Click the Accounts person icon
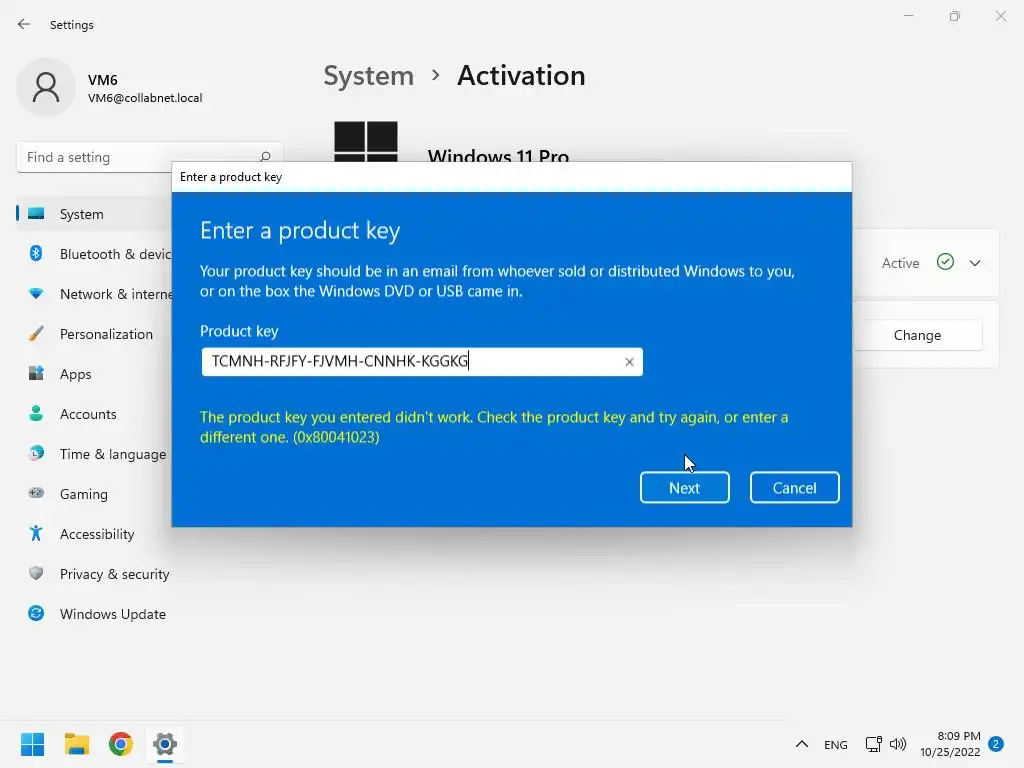This screenshot has width=1024, height=768. pyautogui.click(x=36, y=413)
